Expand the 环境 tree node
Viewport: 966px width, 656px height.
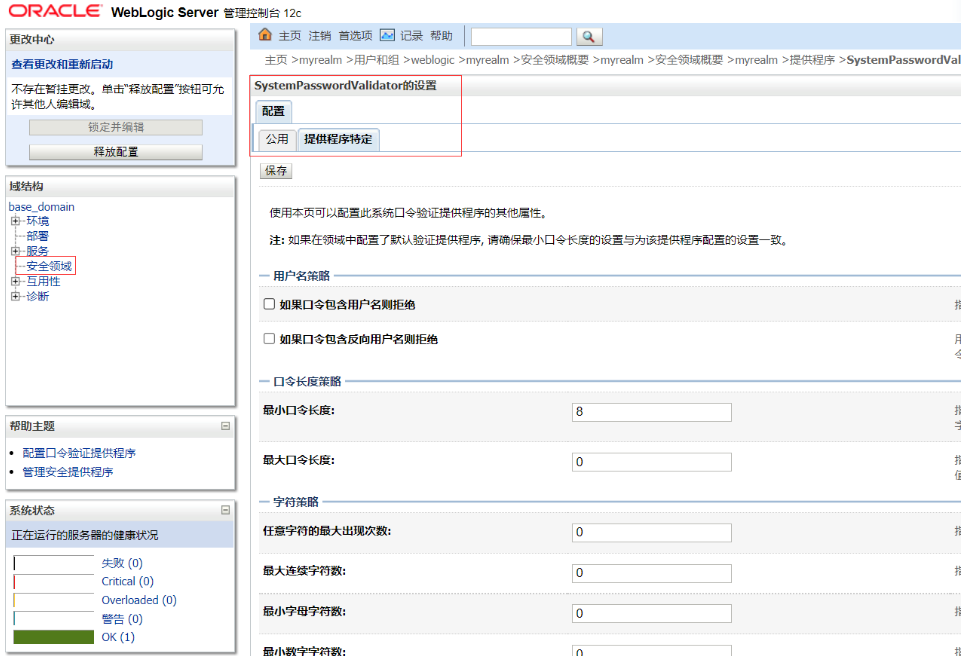point(15,221)
